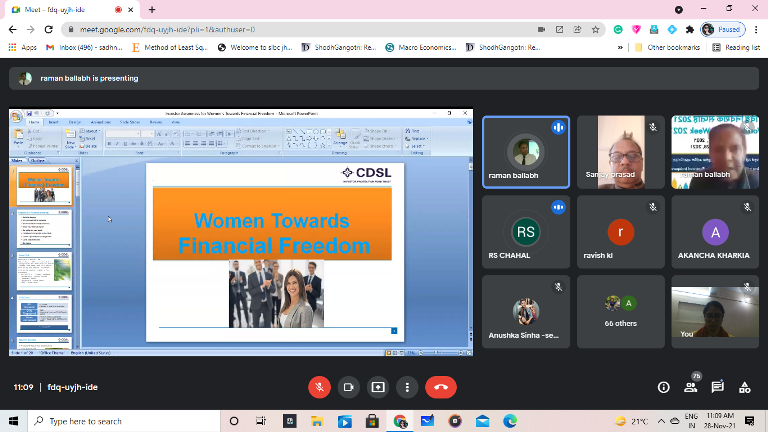Open meeting details info icon
768x432 pixels.
(x=663, y=387)
